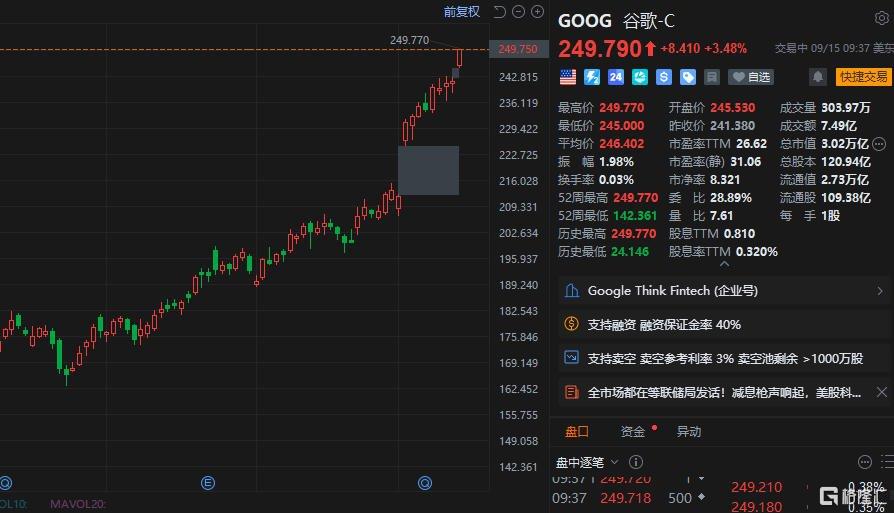Viewport: 894px width, 513px height.
Task: Click the US flag market icon
Action: tap(568, 77)
